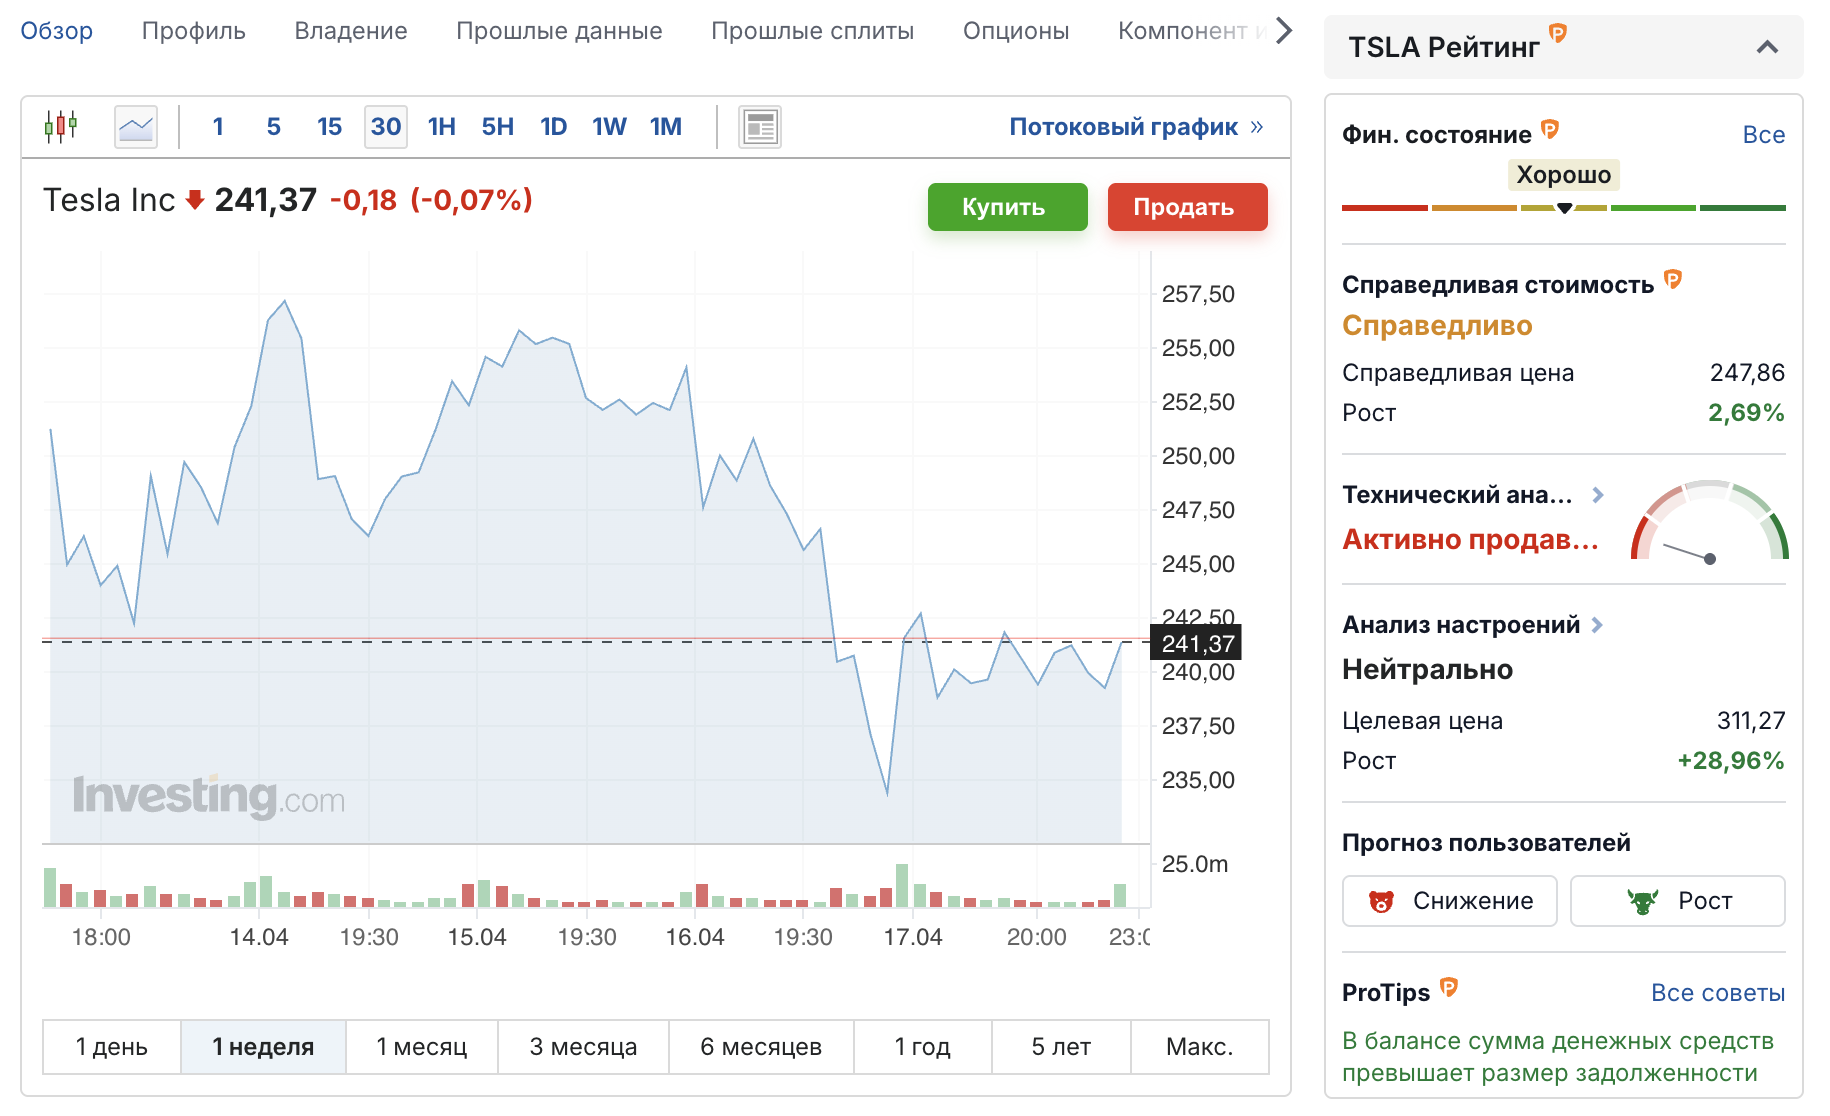Open the Профиль tab

click(x=194, y=31)
